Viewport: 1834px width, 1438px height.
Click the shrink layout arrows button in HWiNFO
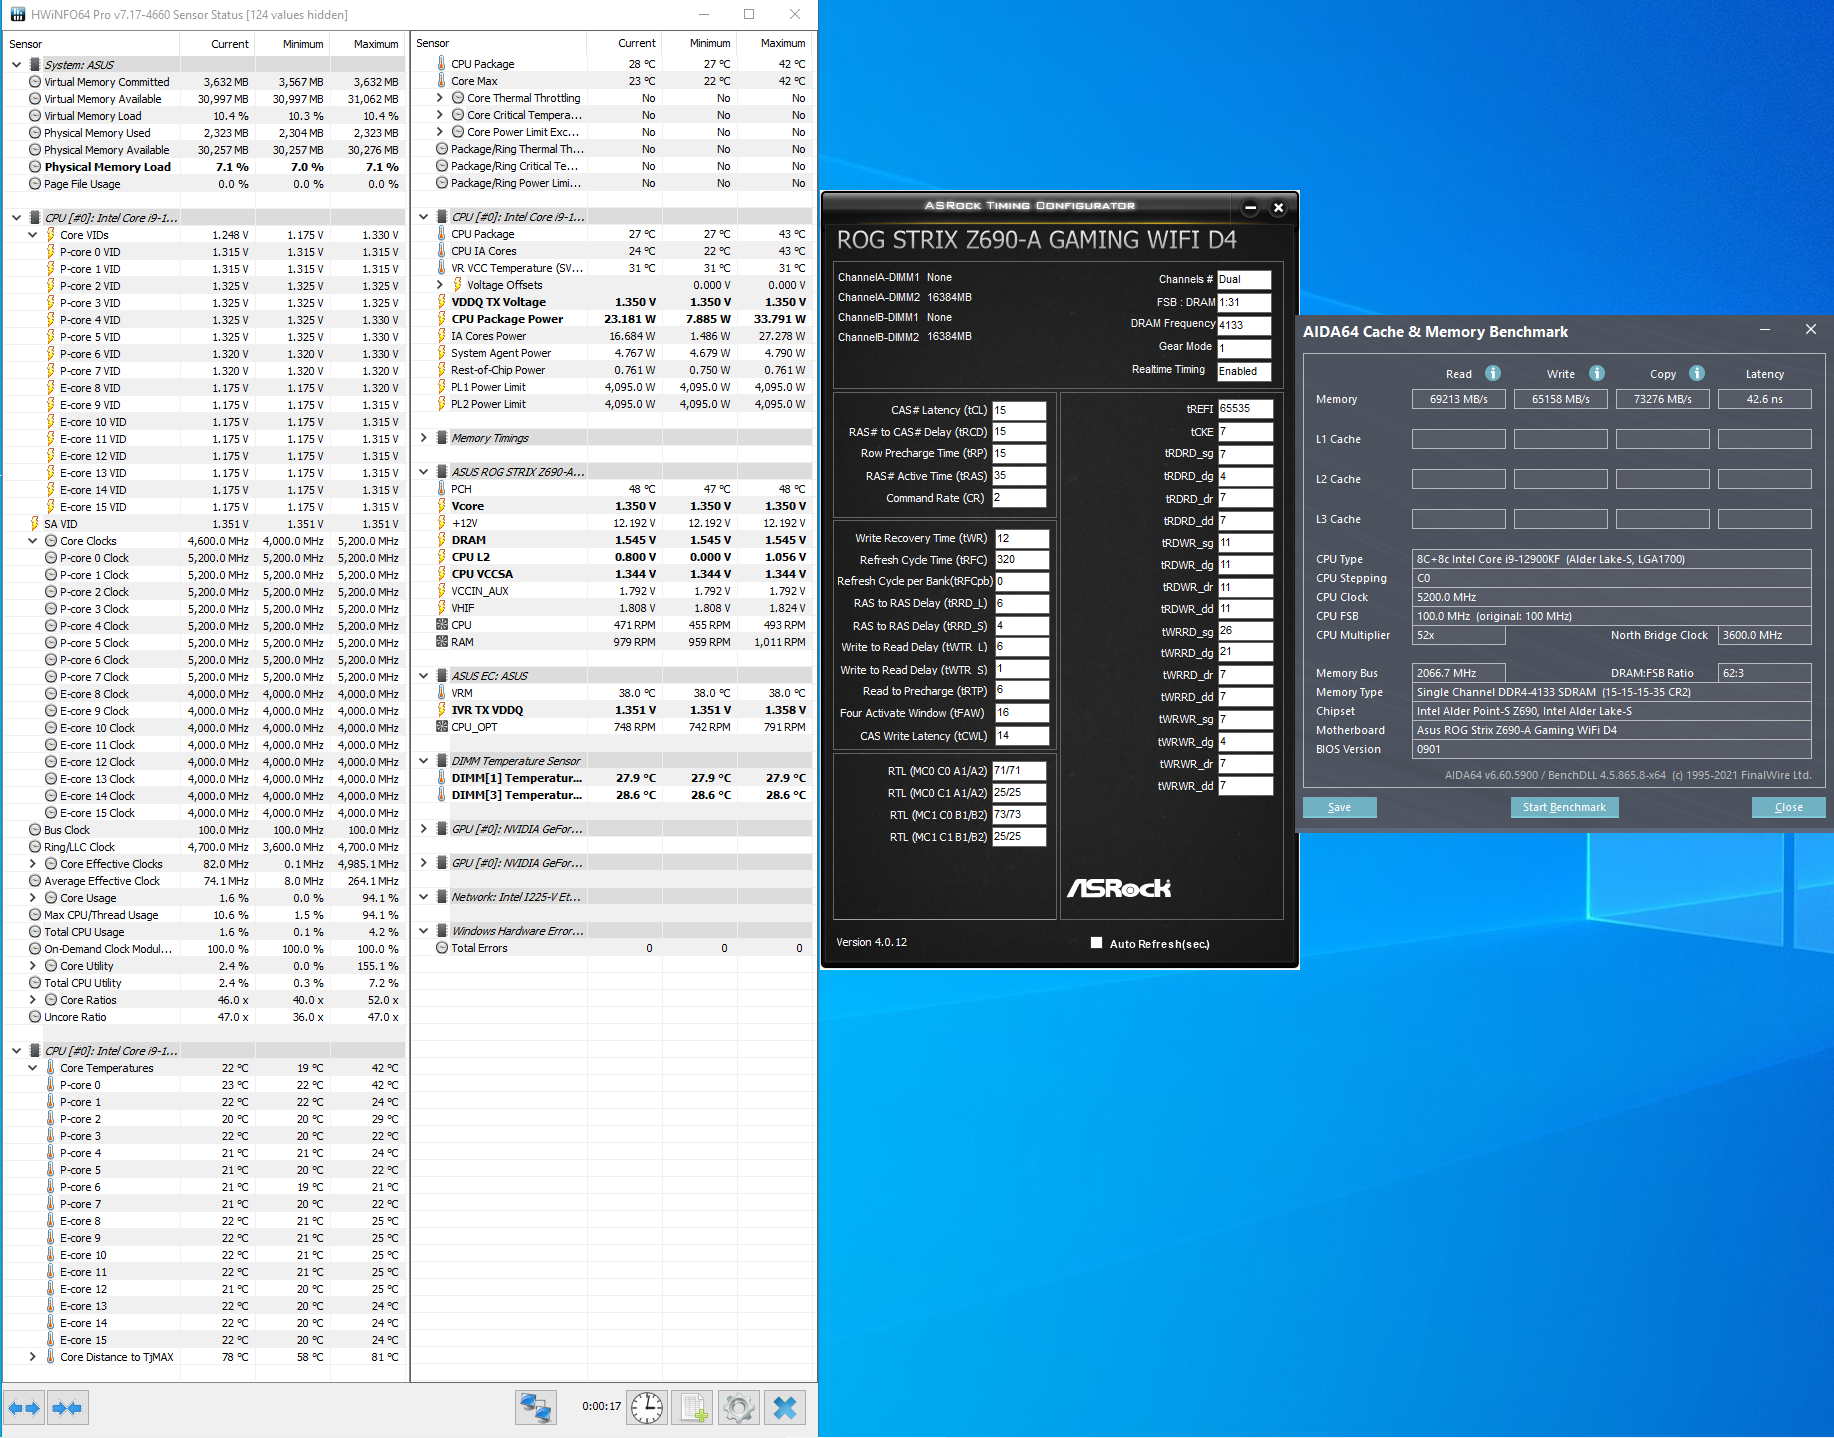[67, 1408]
